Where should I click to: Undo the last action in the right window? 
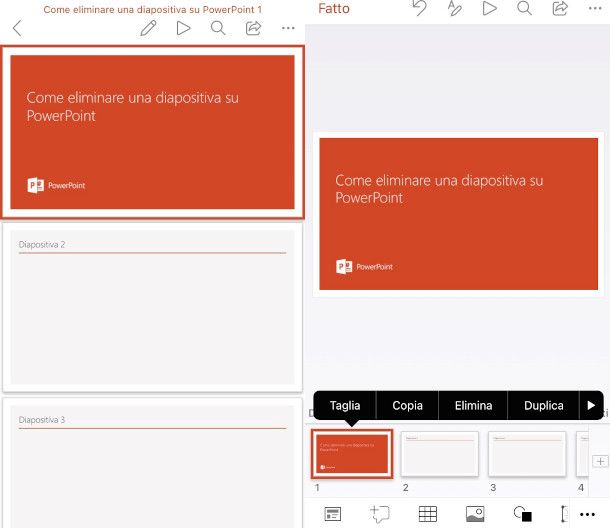(x=420, y=8)
